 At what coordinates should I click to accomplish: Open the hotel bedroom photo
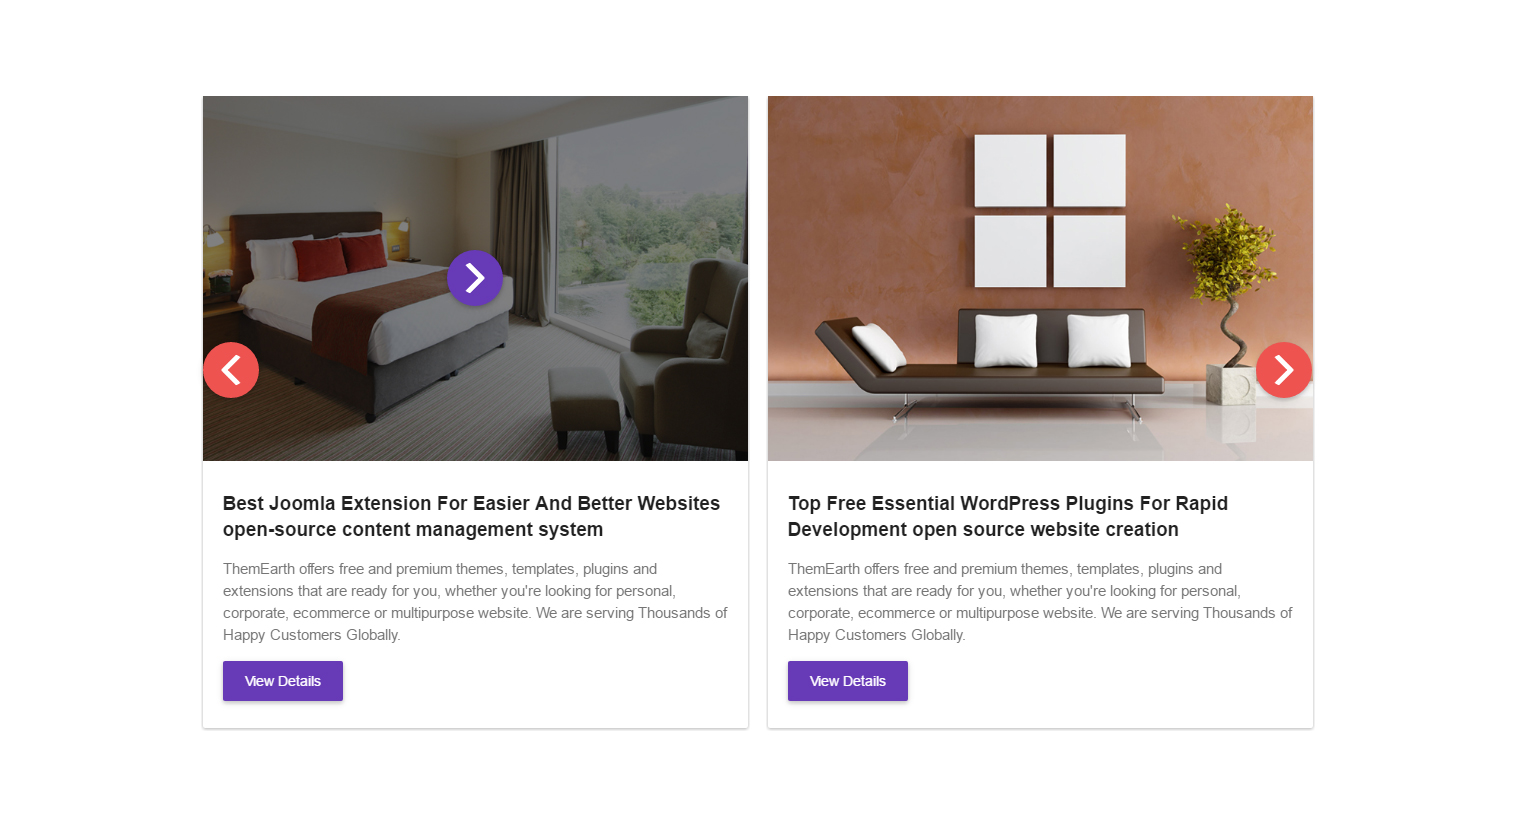point(475,278)
